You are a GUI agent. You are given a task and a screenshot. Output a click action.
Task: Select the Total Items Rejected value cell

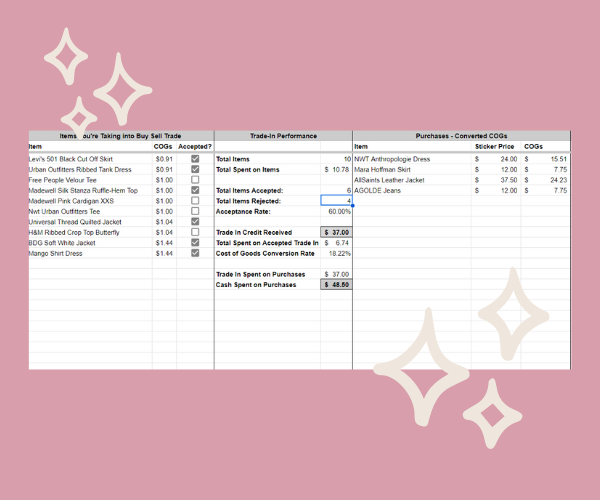click(336, 201)
